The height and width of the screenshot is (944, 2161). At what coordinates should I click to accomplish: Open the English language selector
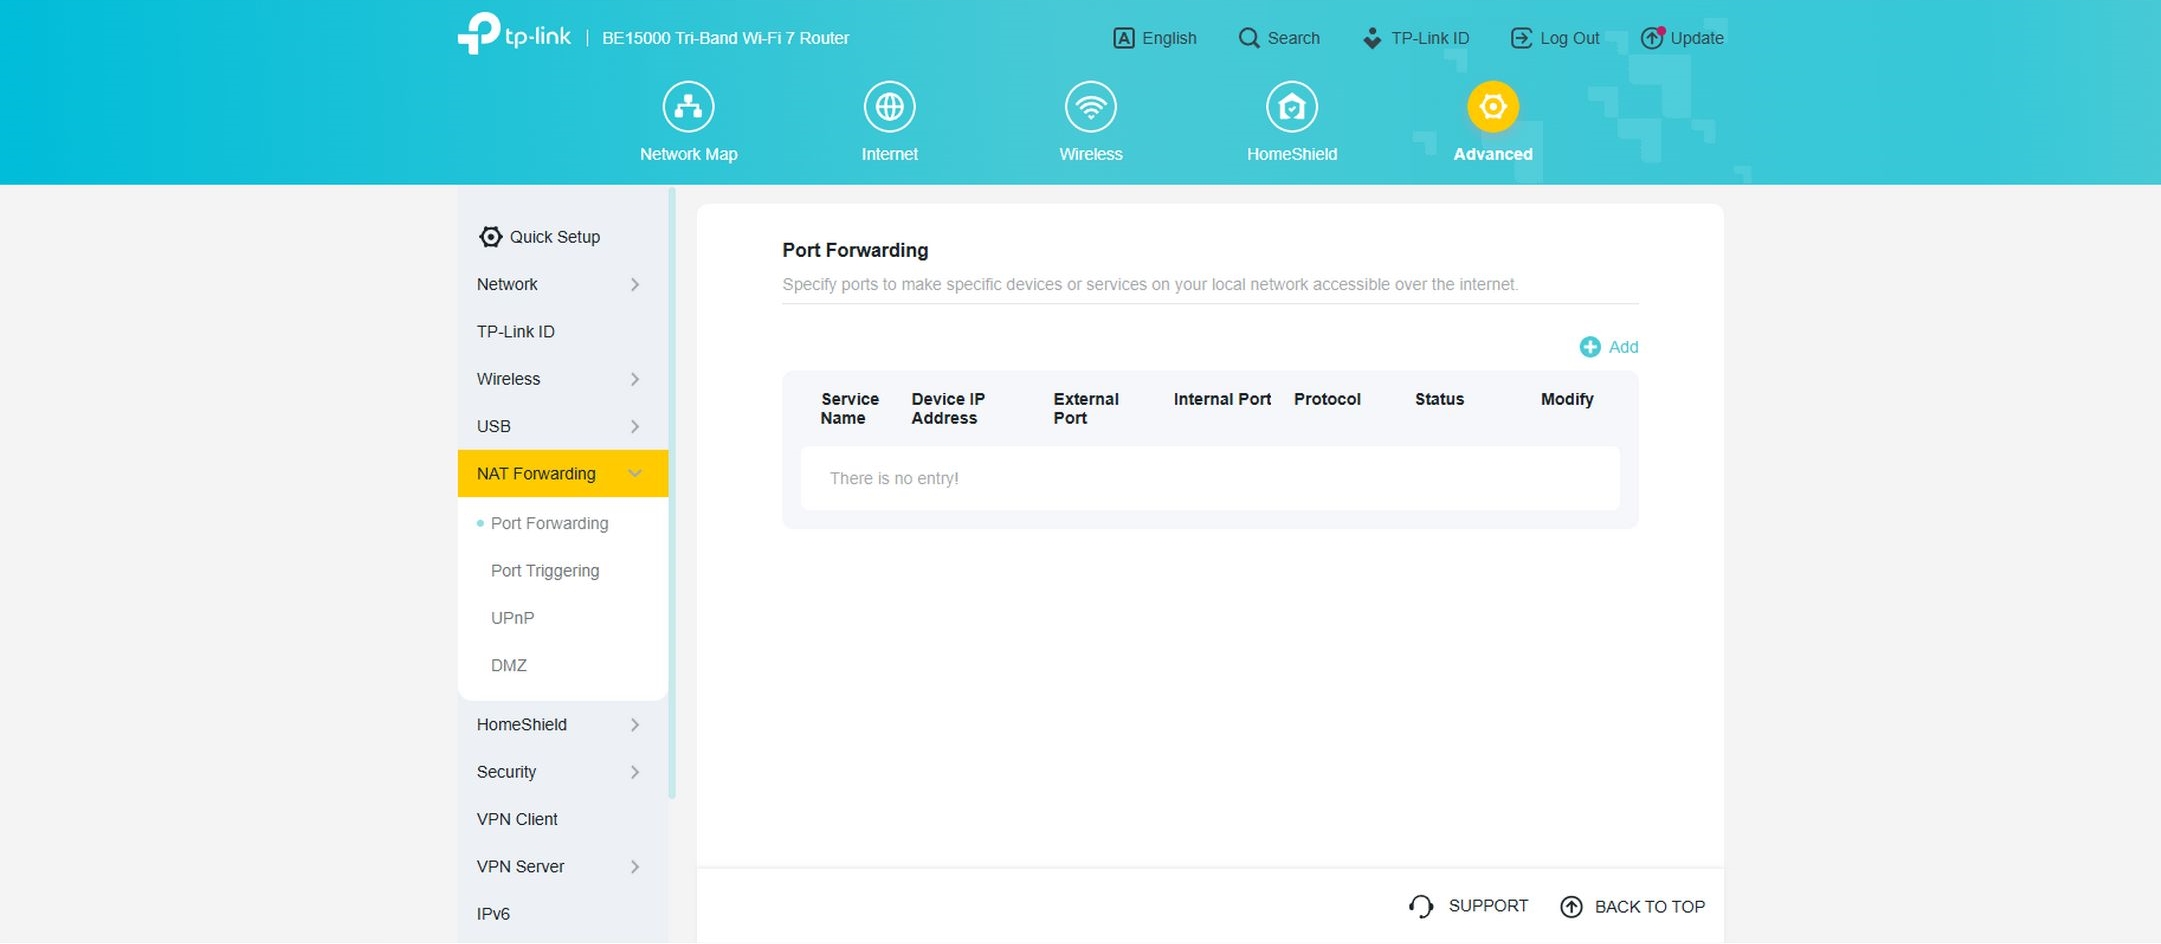(x=1155, y=38)
